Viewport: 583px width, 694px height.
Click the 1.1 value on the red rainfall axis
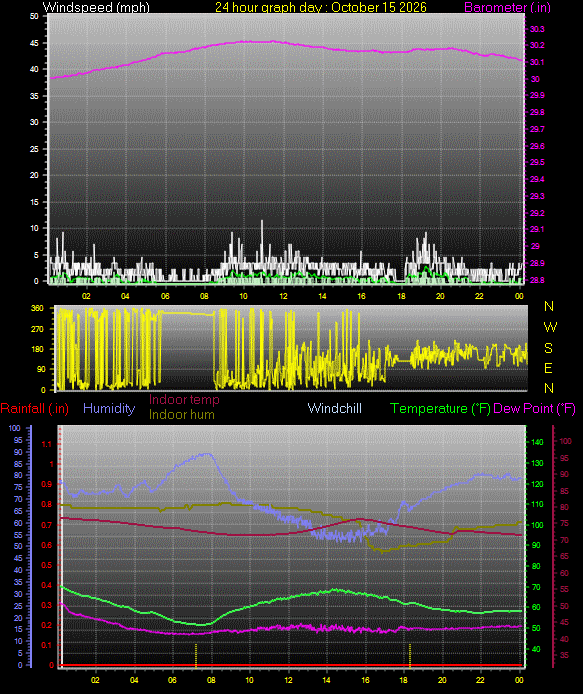46,444
